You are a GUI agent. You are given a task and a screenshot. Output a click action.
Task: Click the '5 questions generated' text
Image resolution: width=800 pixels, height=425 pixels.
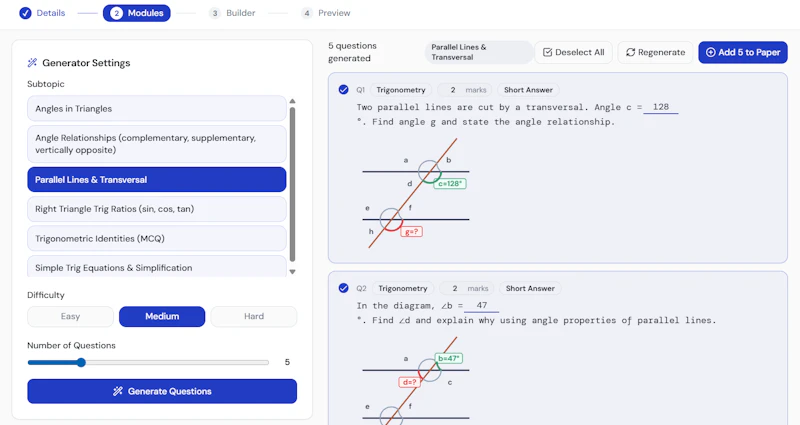coord(353,52)
